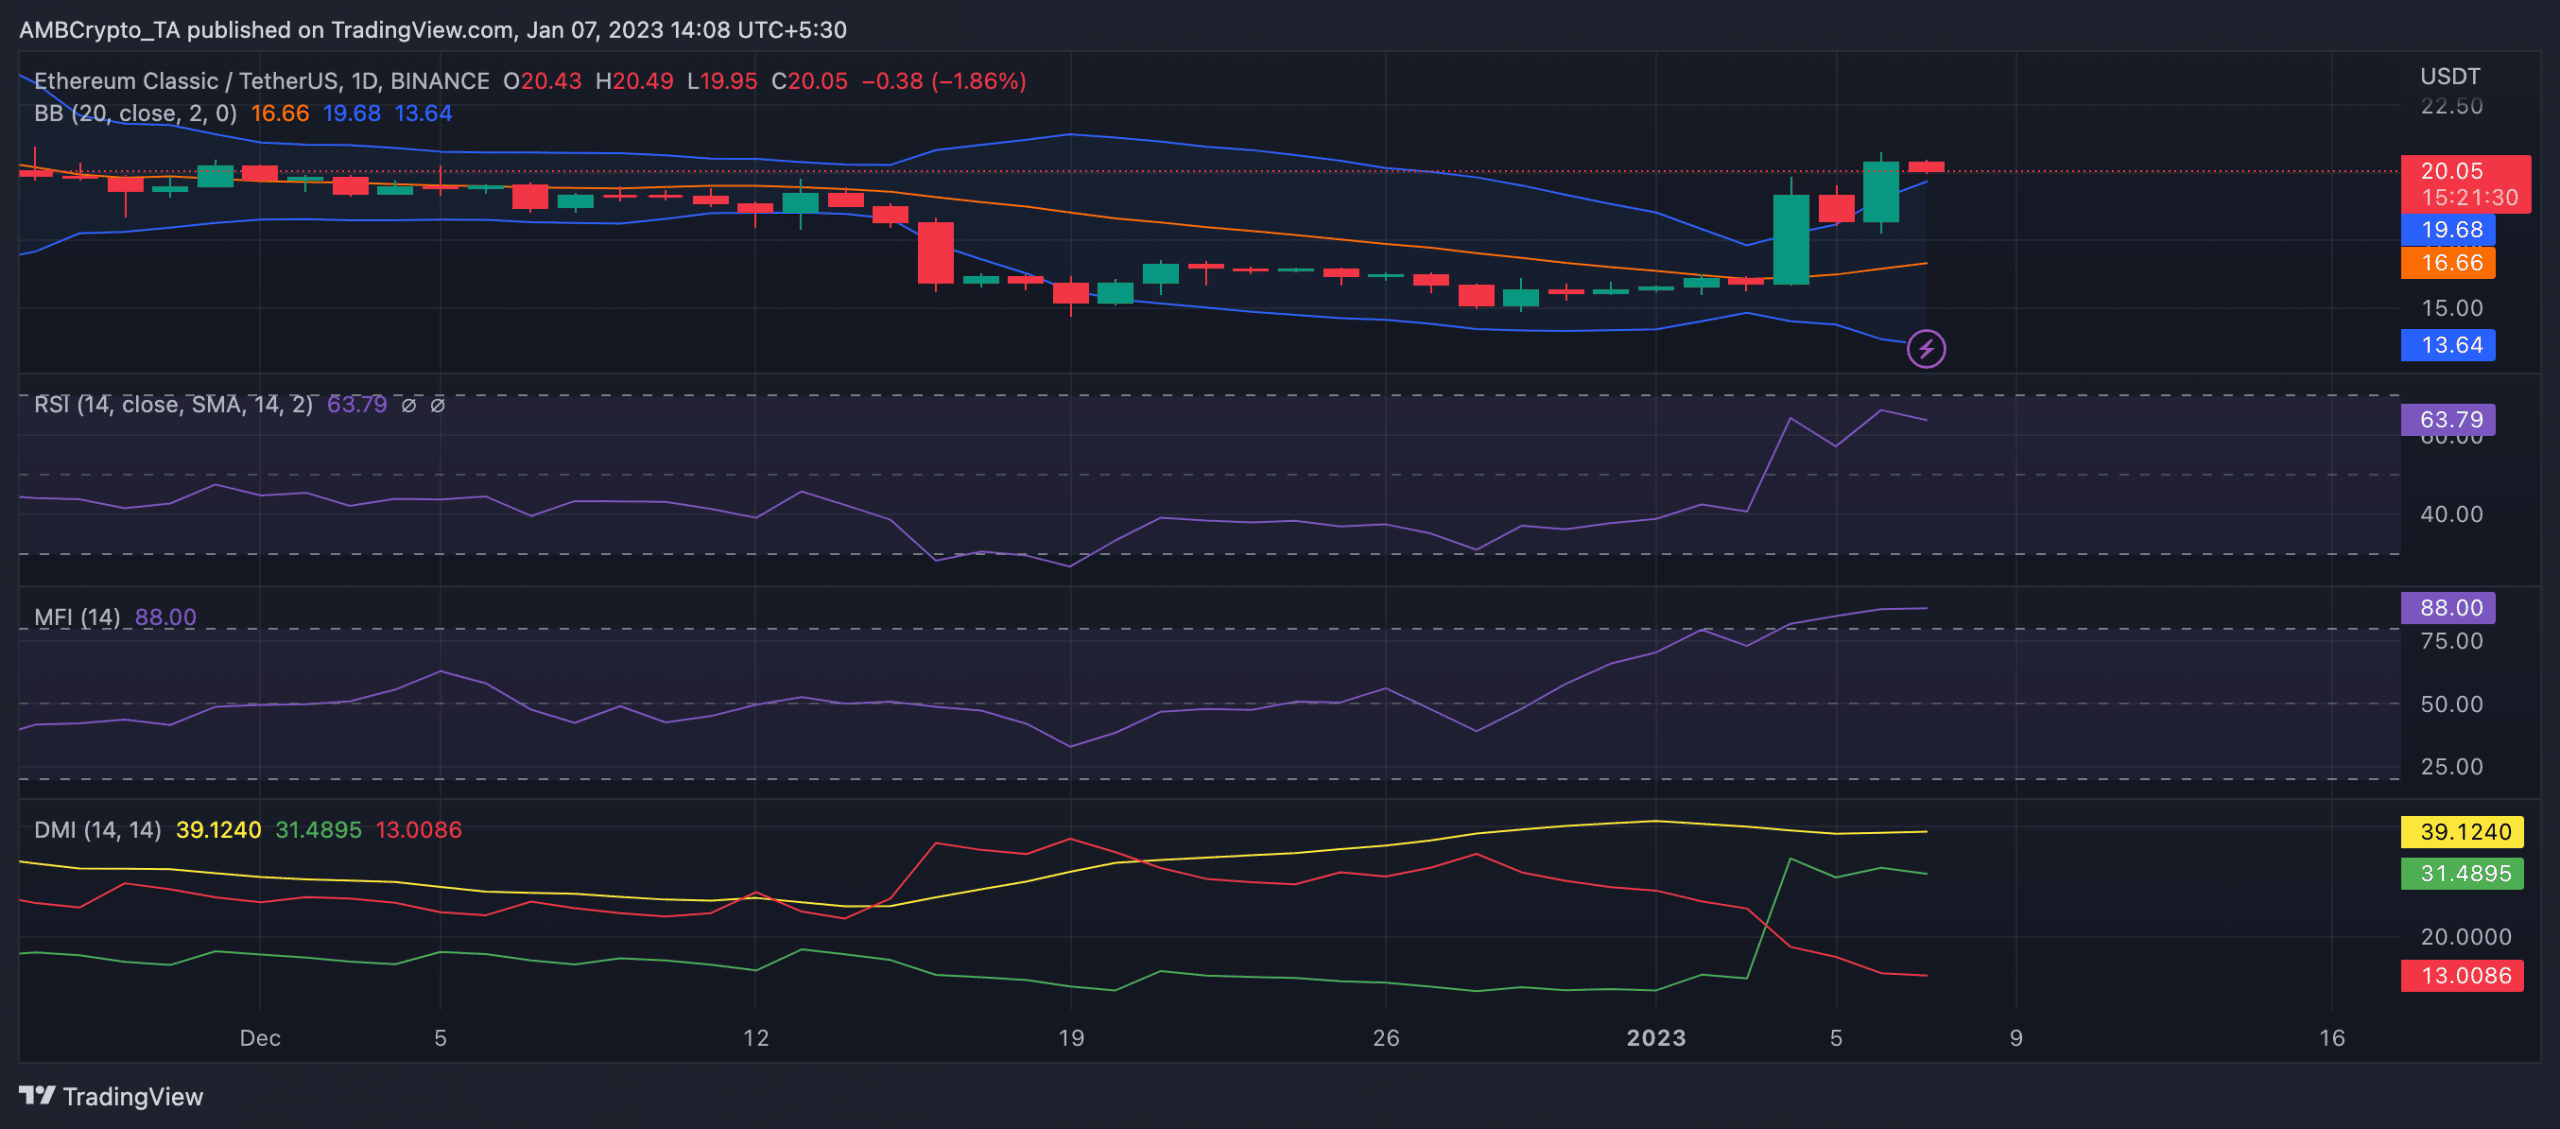This screenshot has height=1129, width=2560.
Task: Click the blue 13.64 lower band tag
Action: (x=2448, y=345)
